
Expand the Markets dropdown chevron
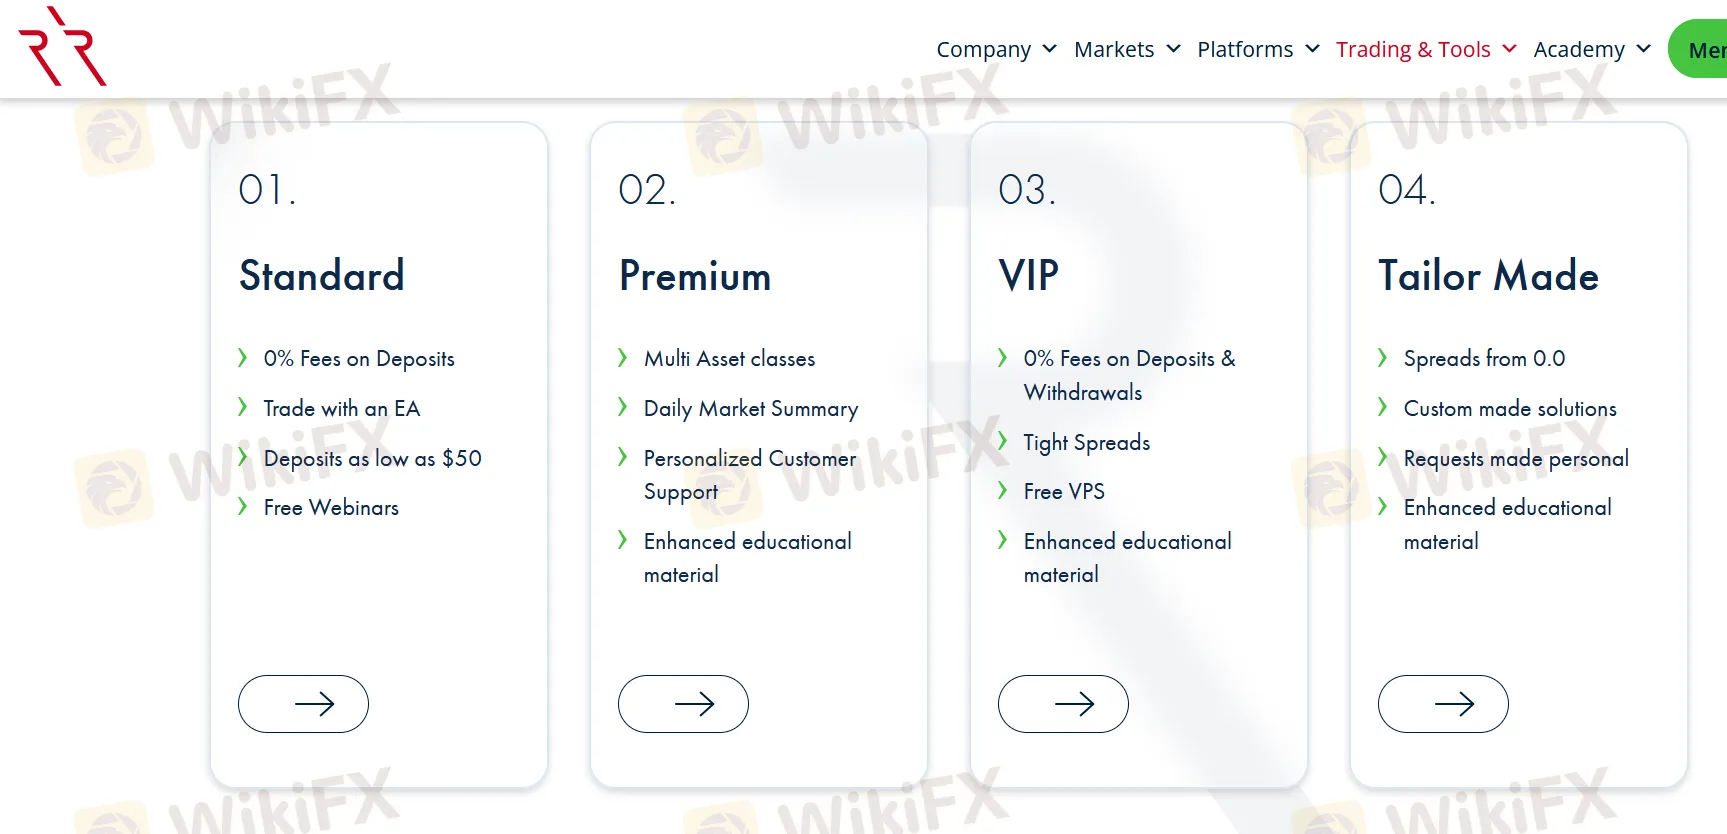coord(1173,49)
